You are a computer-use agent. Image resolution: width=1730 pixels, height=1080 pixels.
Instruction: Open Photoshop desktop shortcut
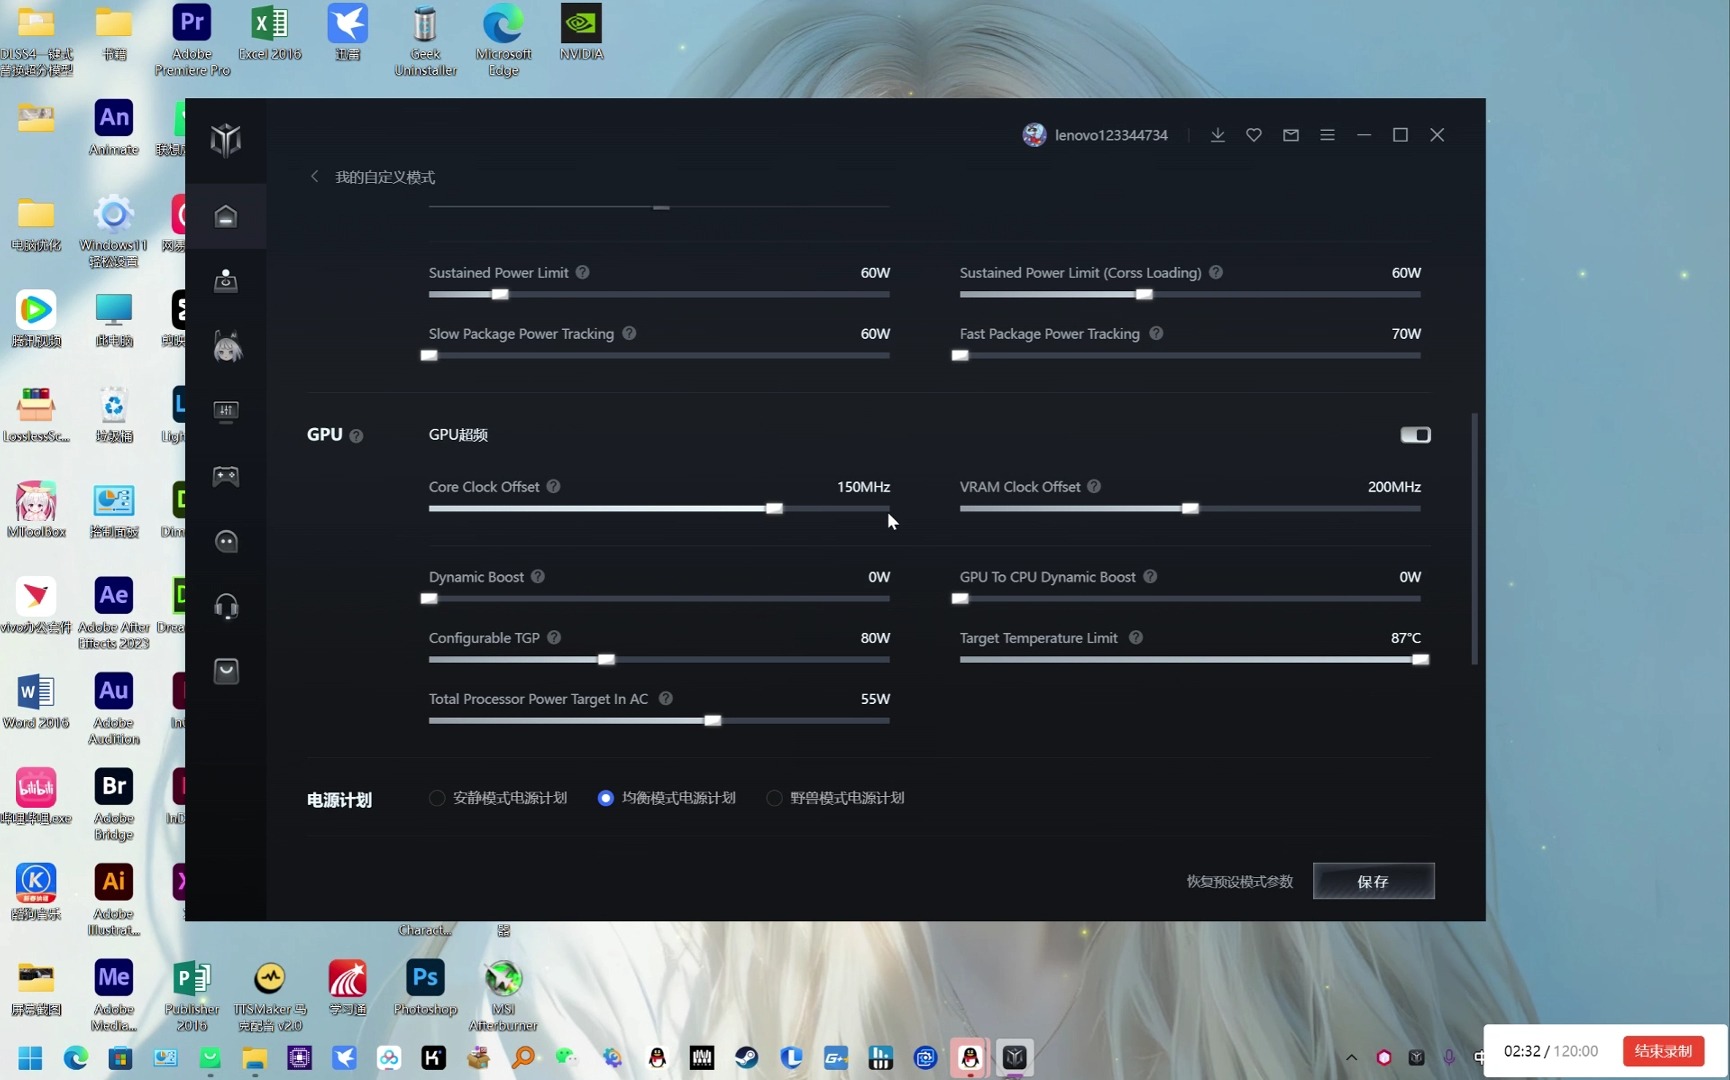click(425, 987)
